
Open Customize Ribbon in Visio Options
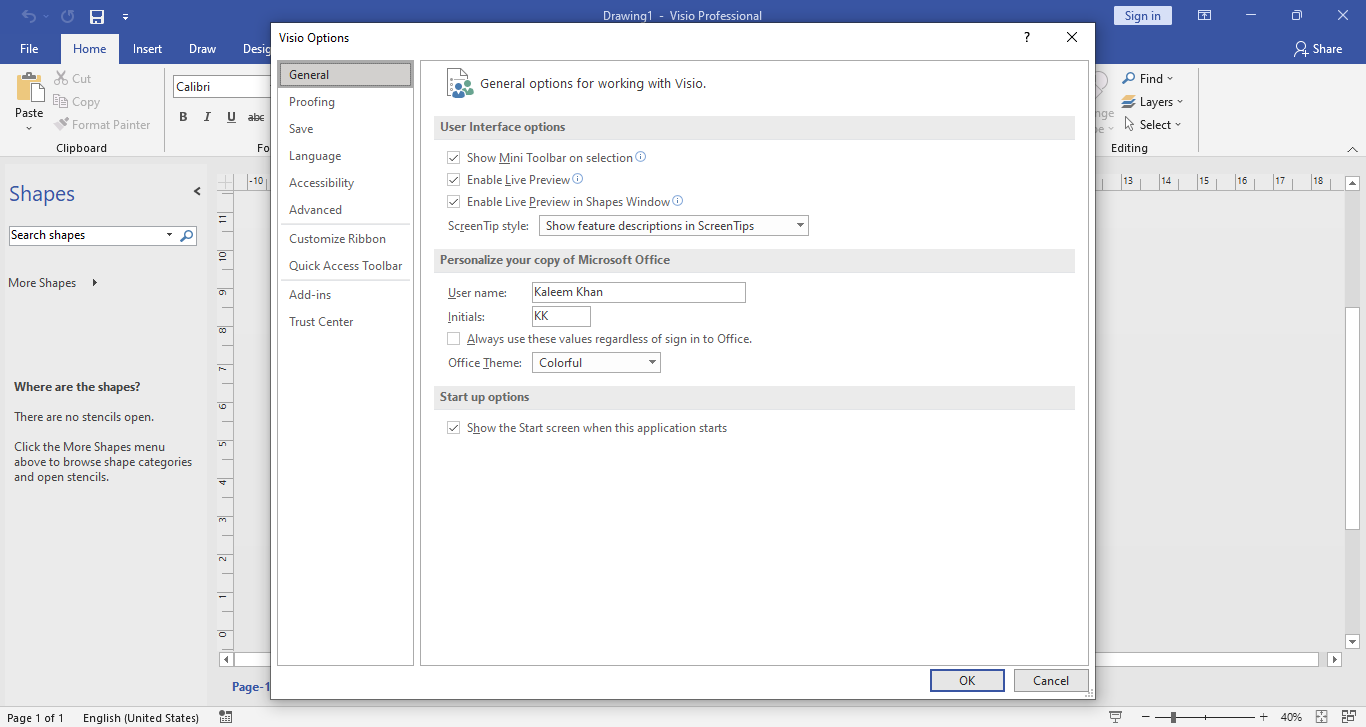coord(344,239)
